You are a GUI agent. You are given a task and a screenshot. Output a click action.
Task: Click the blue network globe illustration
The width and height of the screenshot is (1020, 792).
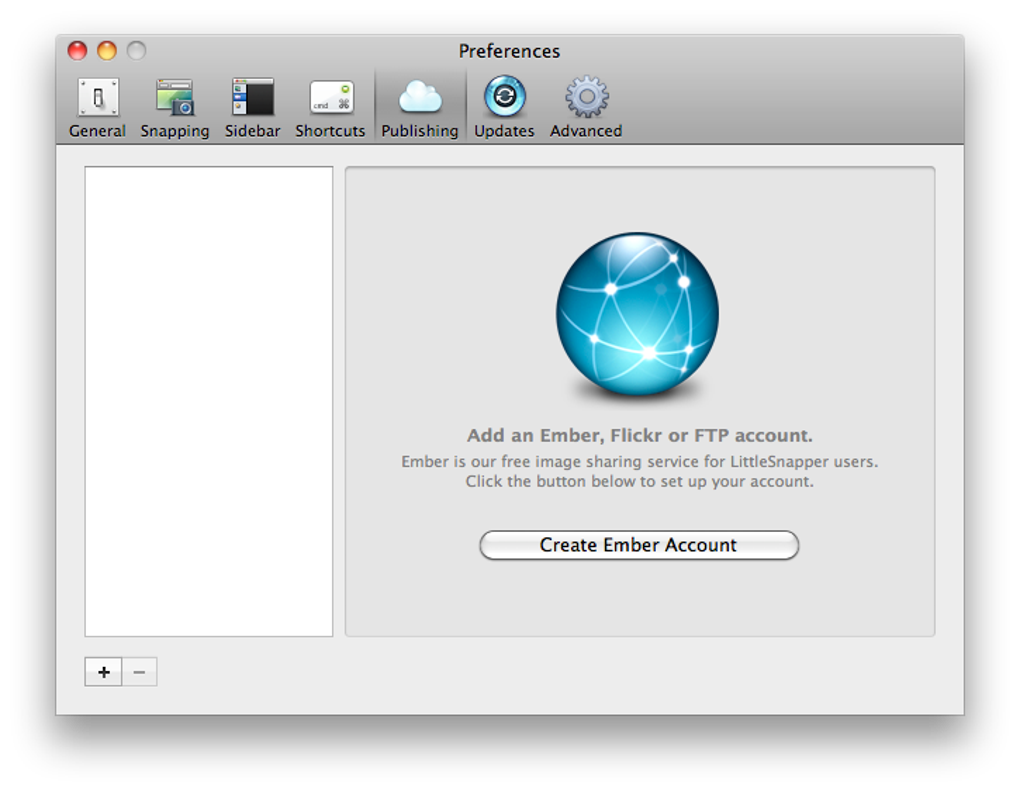(638, 315)
